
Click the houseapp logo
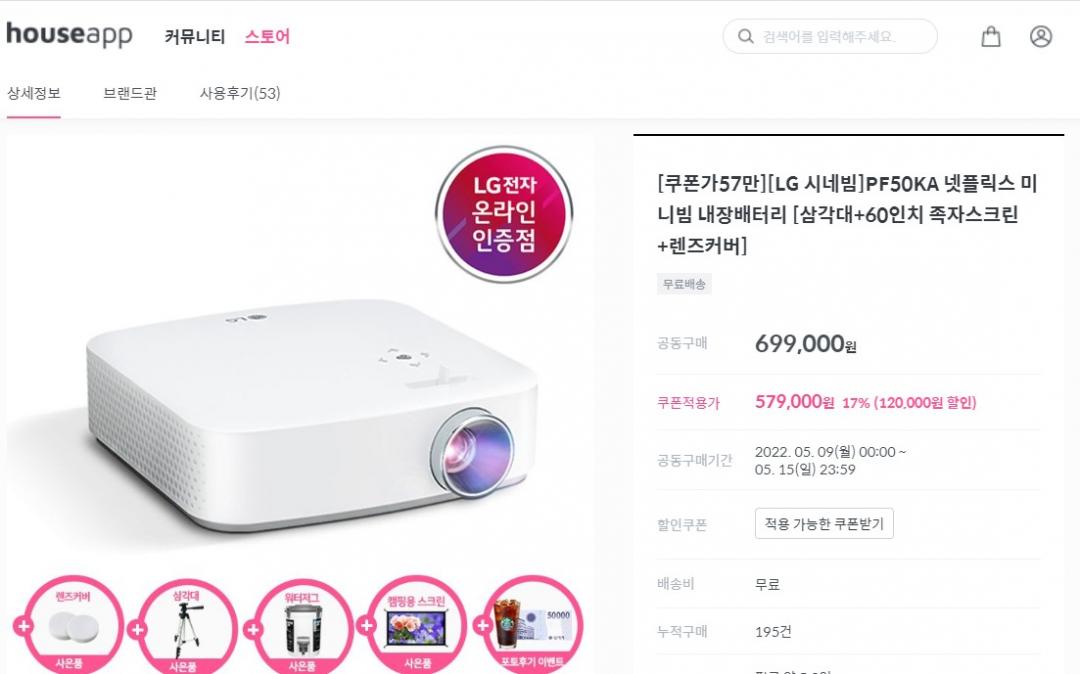tap(70, 34)
